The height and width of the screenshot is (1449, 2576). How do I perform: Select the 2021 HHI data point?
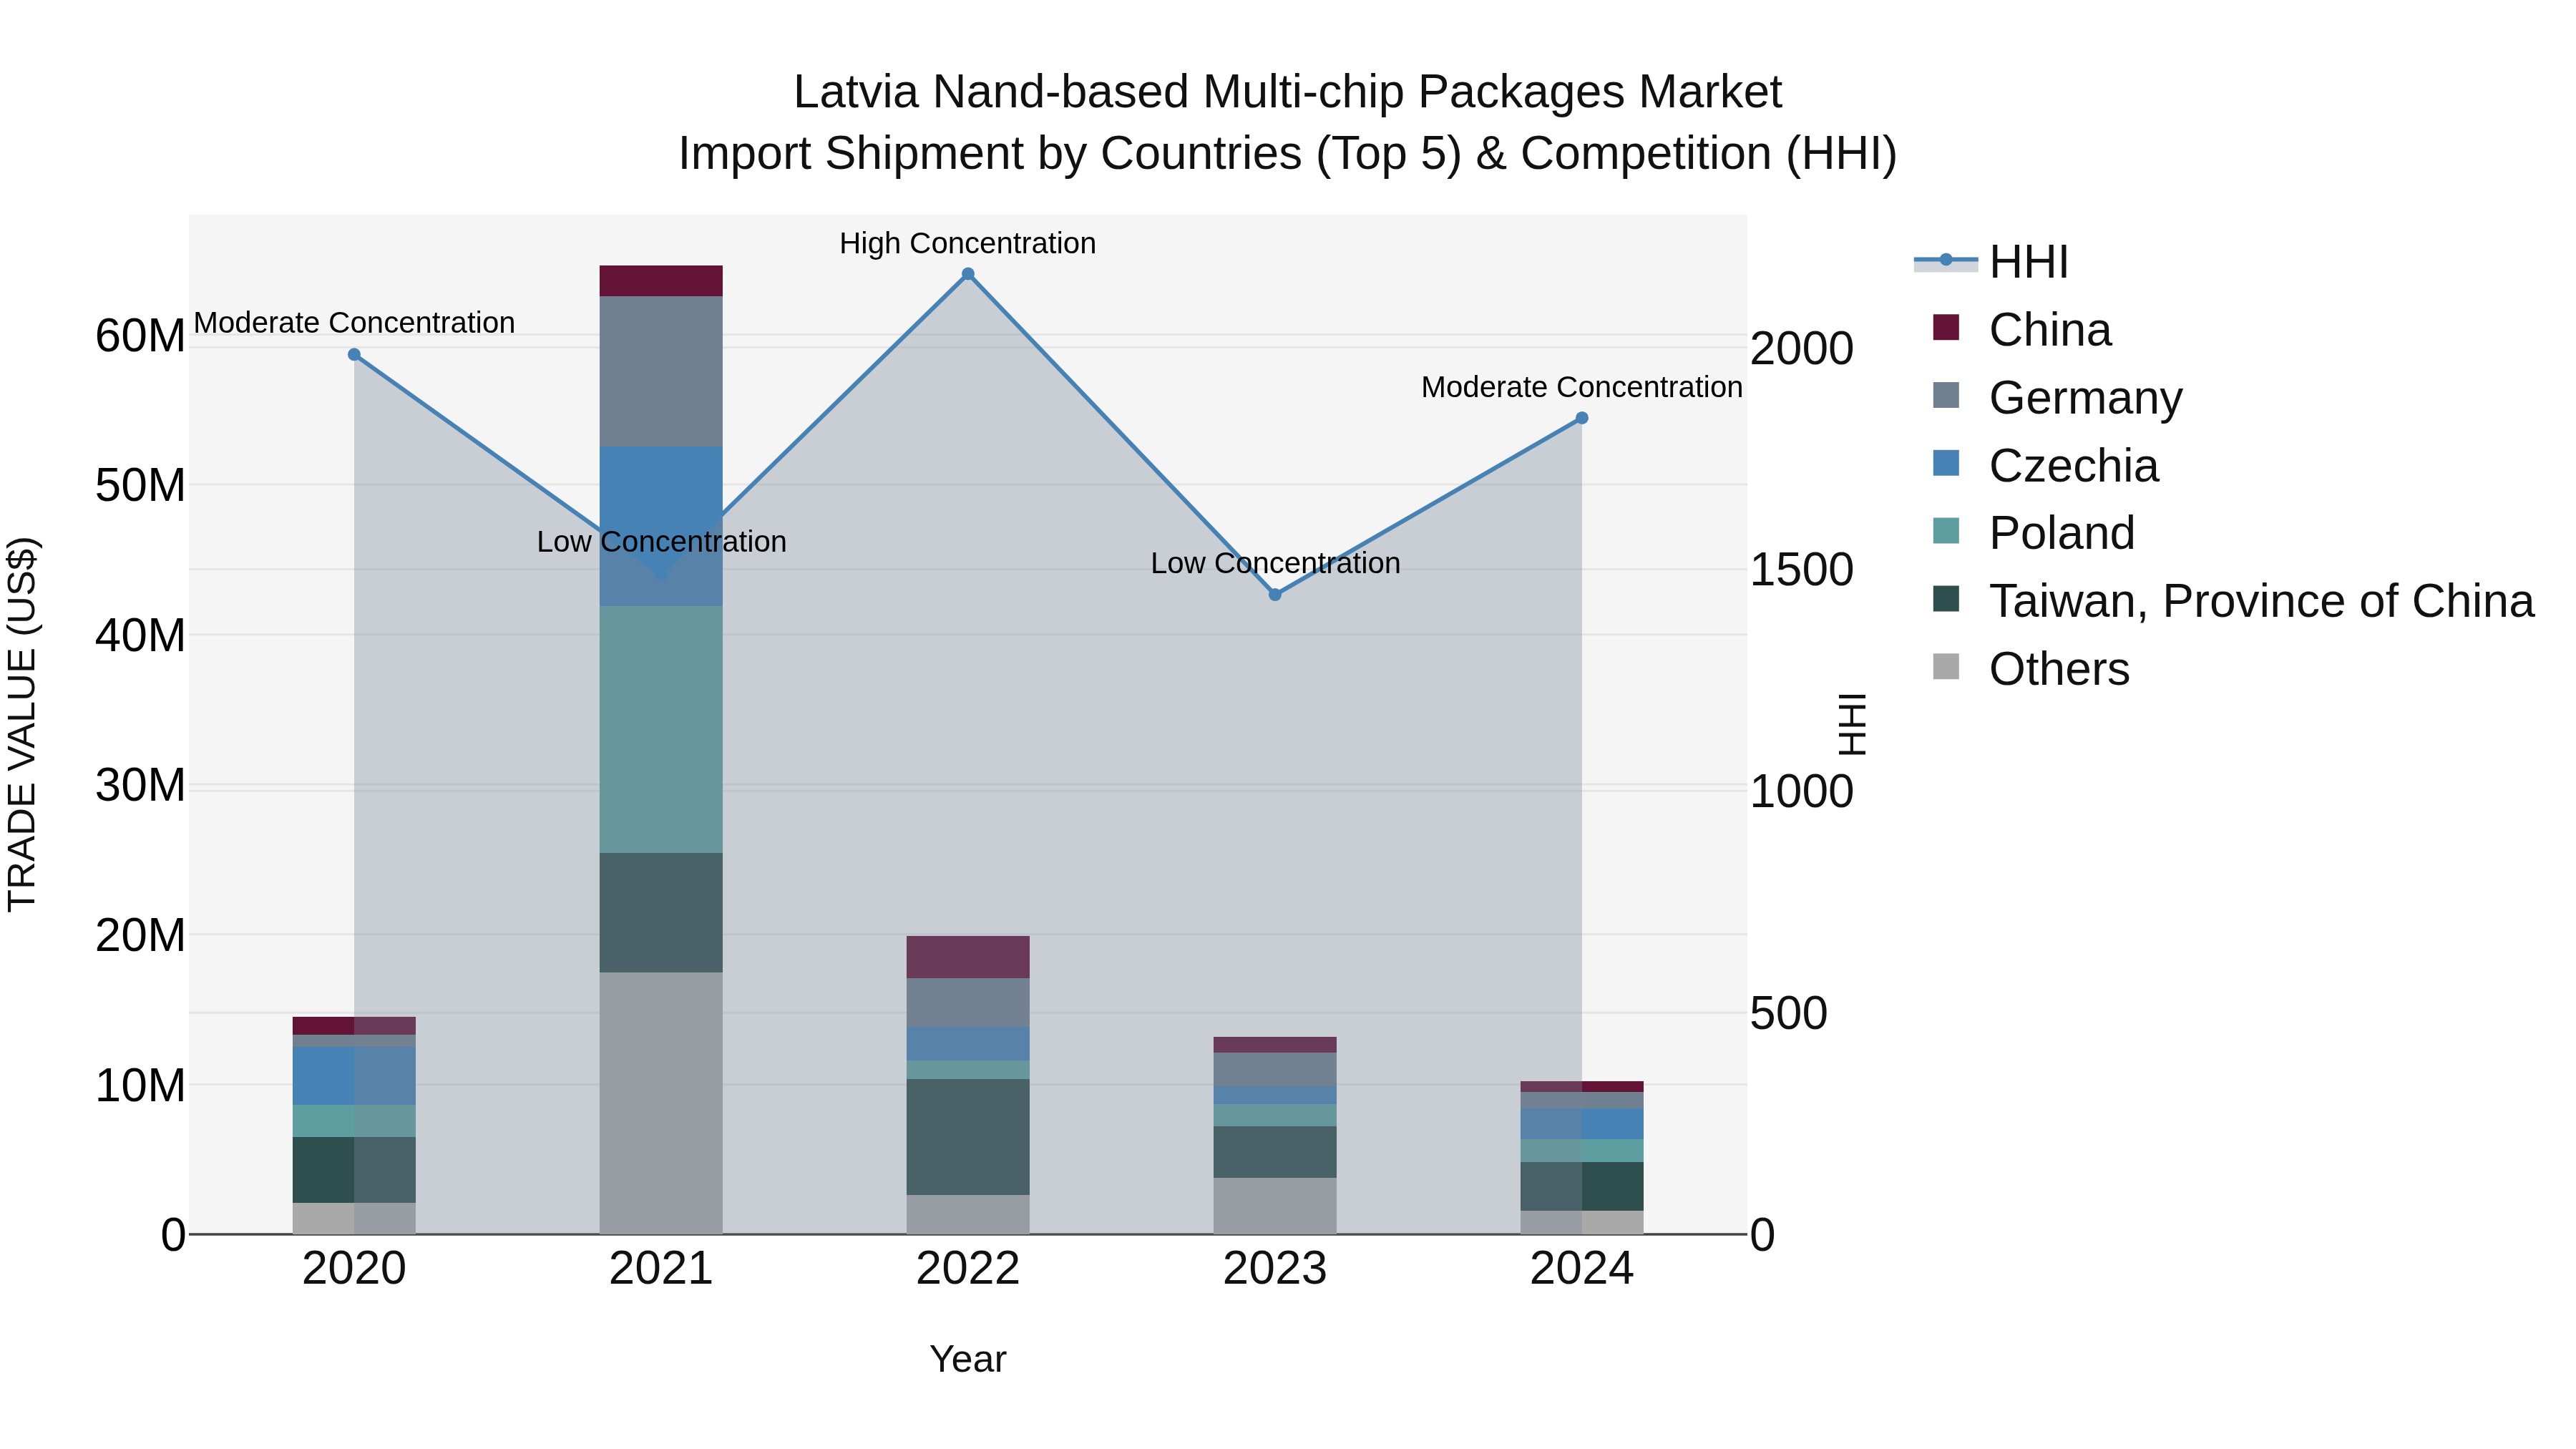coord(661,574)
